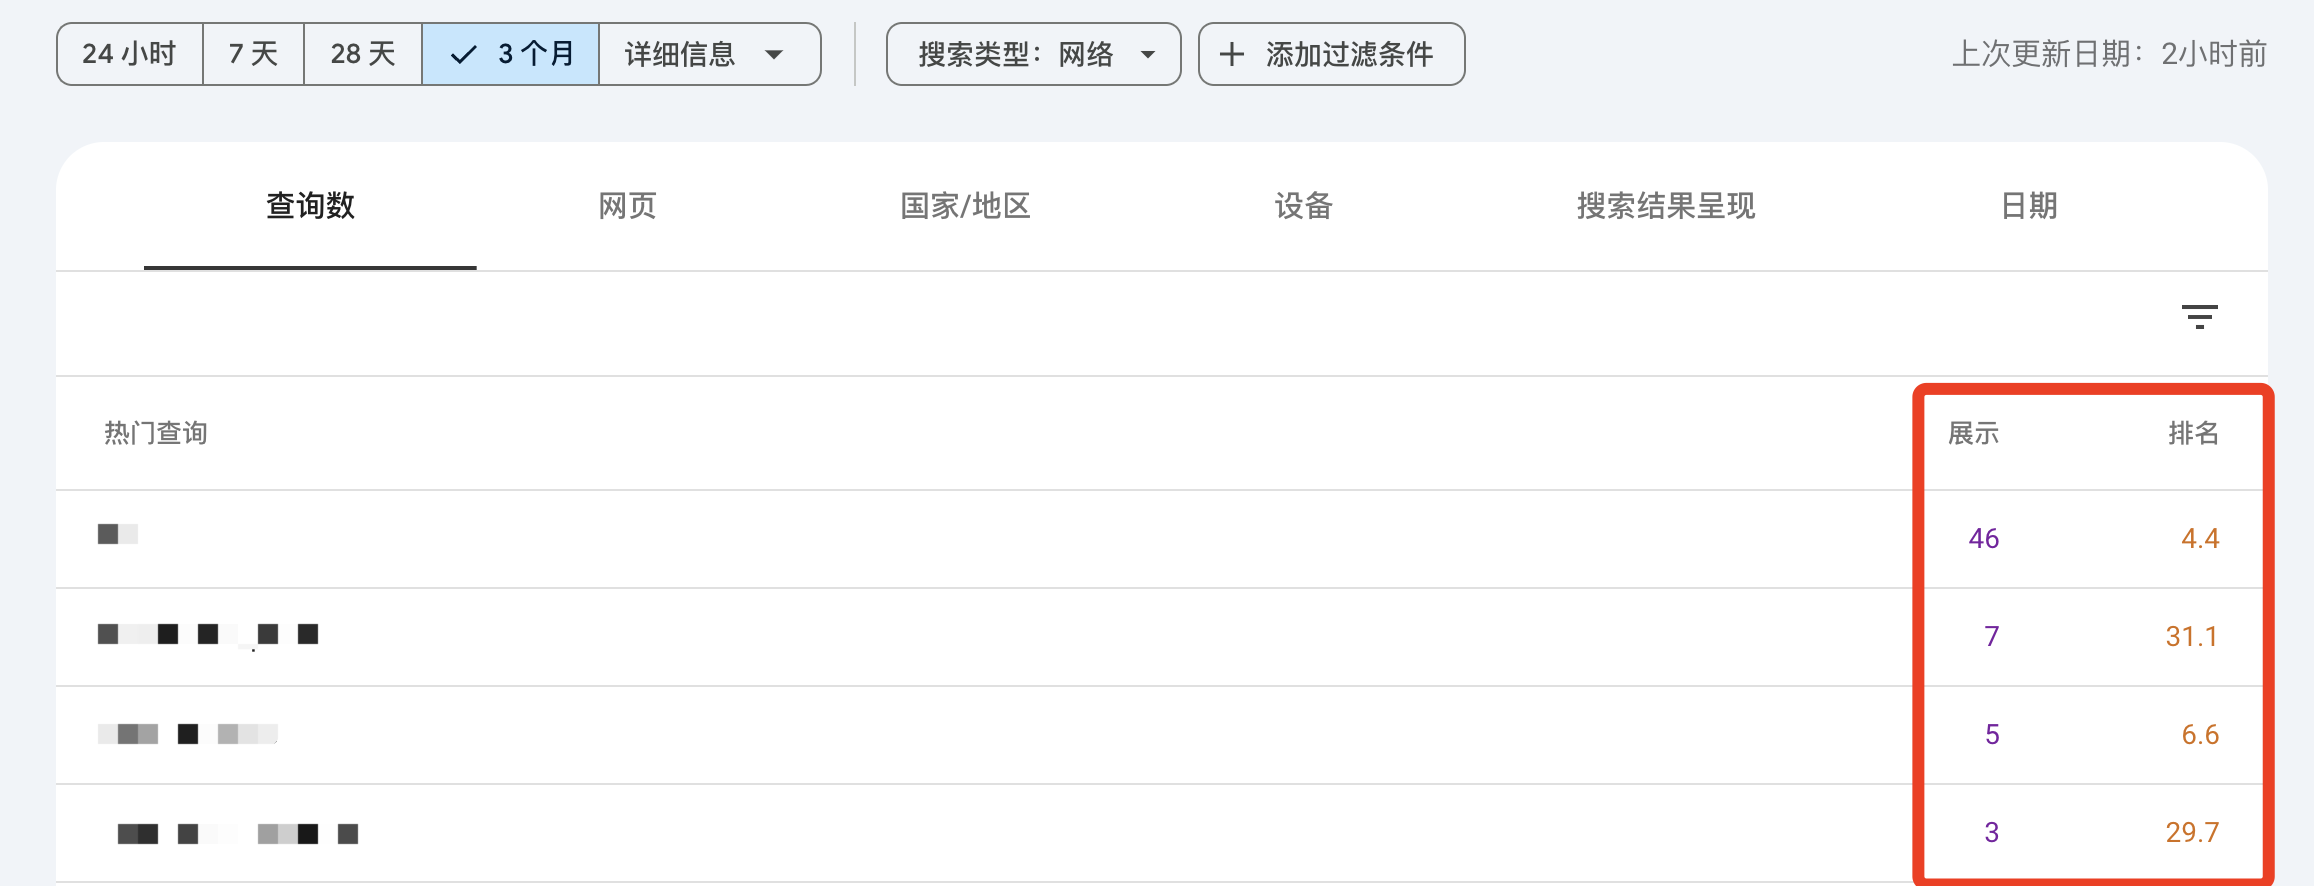The width and height of the screenshot is (2314, 886).
Task: Click impressions value 5
Action: click(x=1992, y=735)
